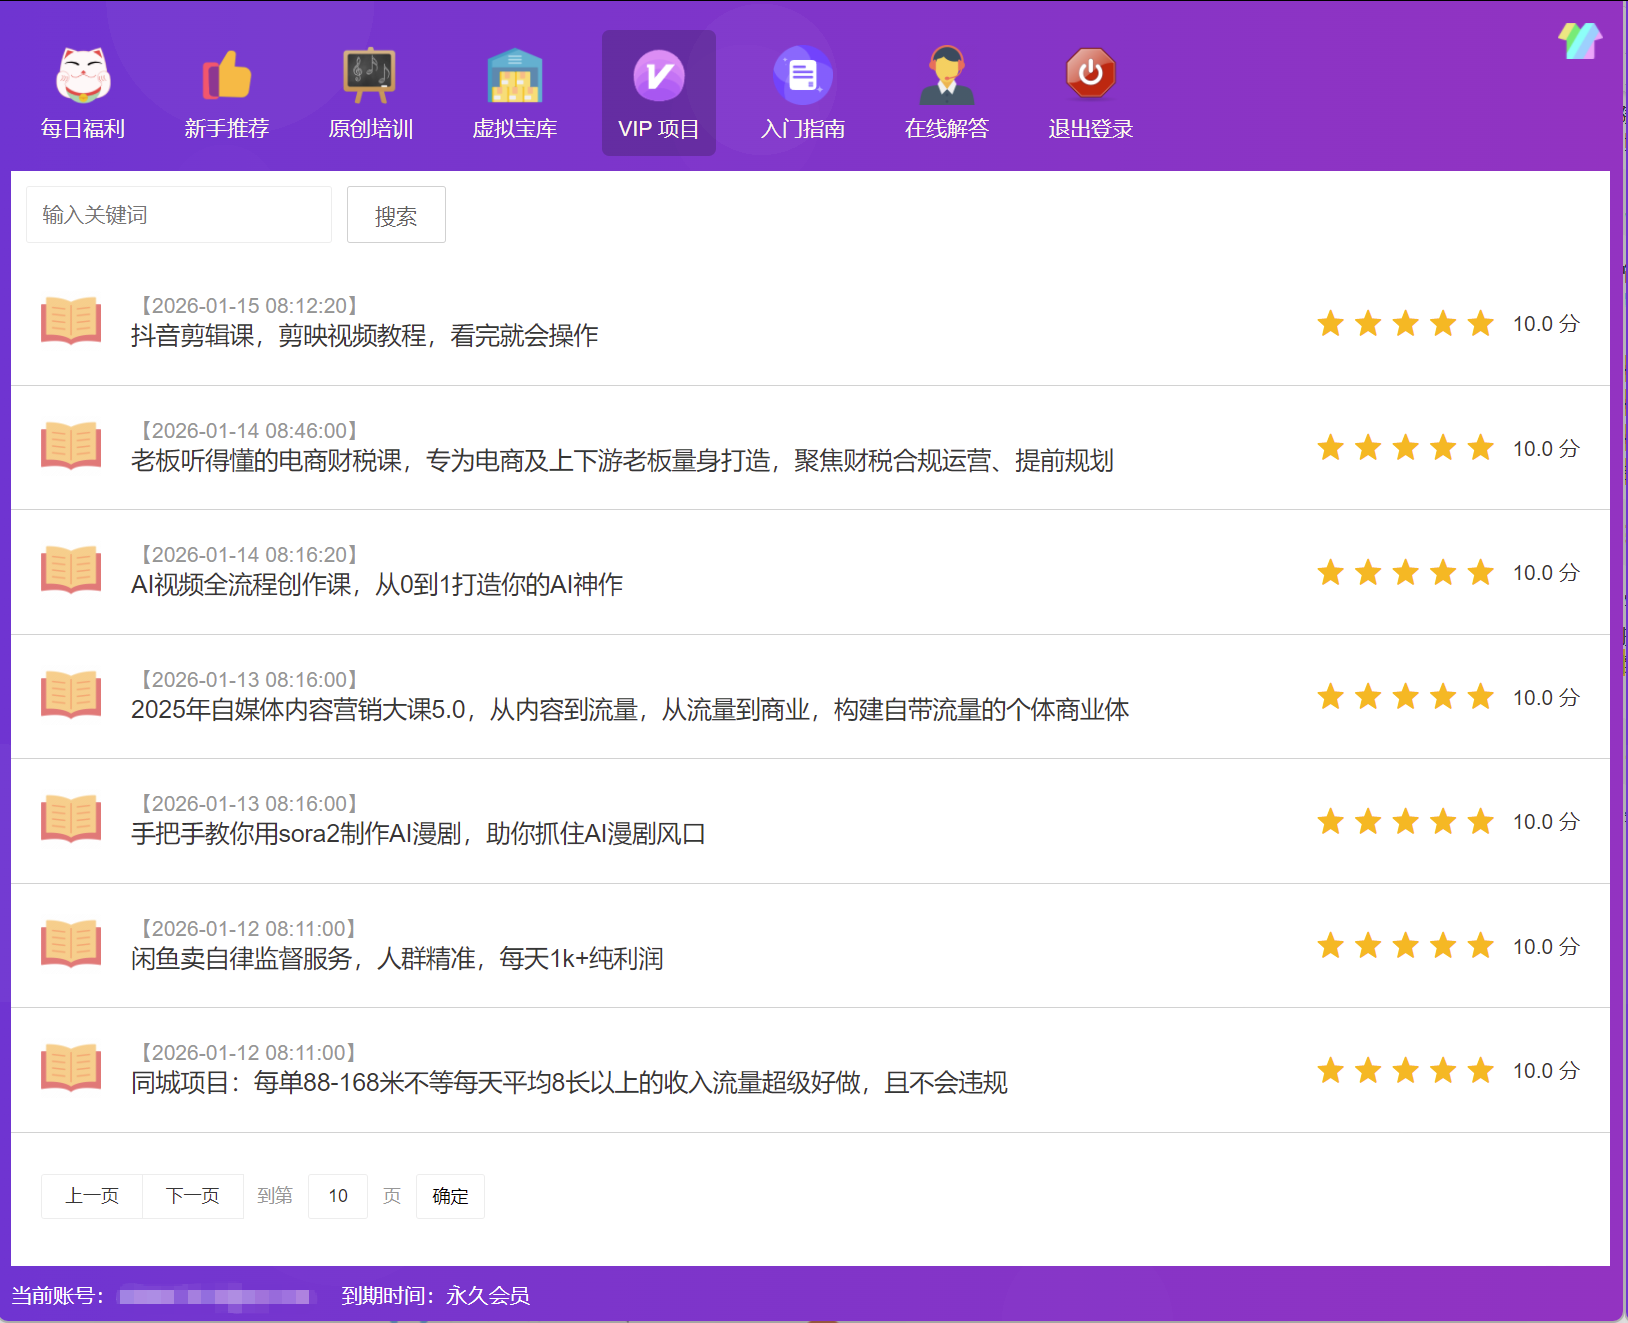Open 原创培训 via the blackboard icon

point(369,75)
